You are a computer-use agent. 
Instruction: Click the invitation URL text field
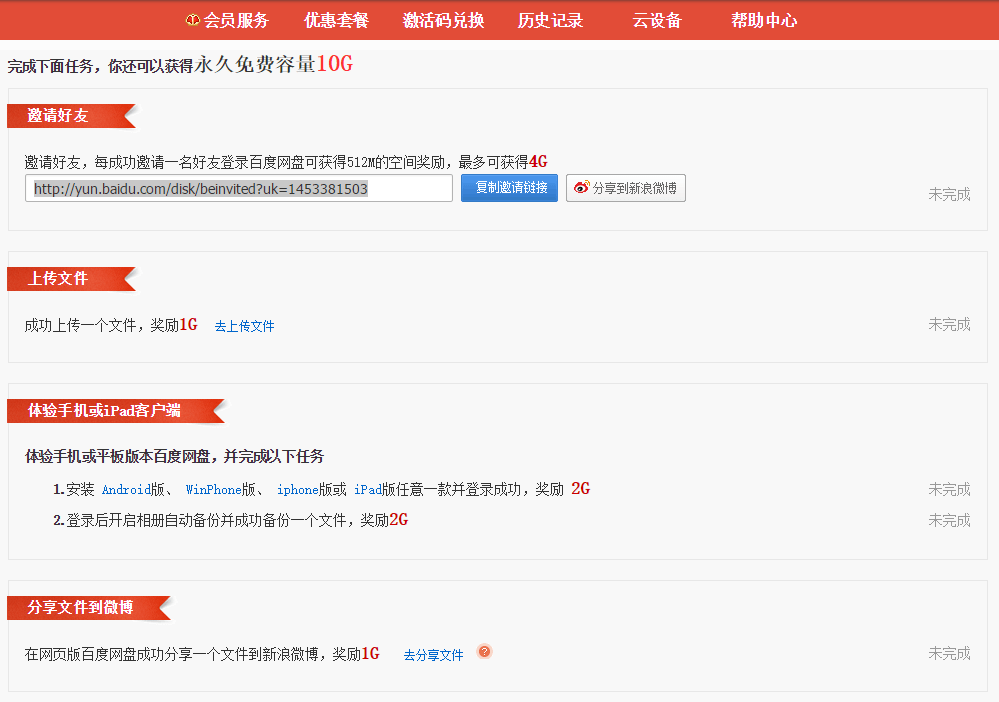coord(239,188)
